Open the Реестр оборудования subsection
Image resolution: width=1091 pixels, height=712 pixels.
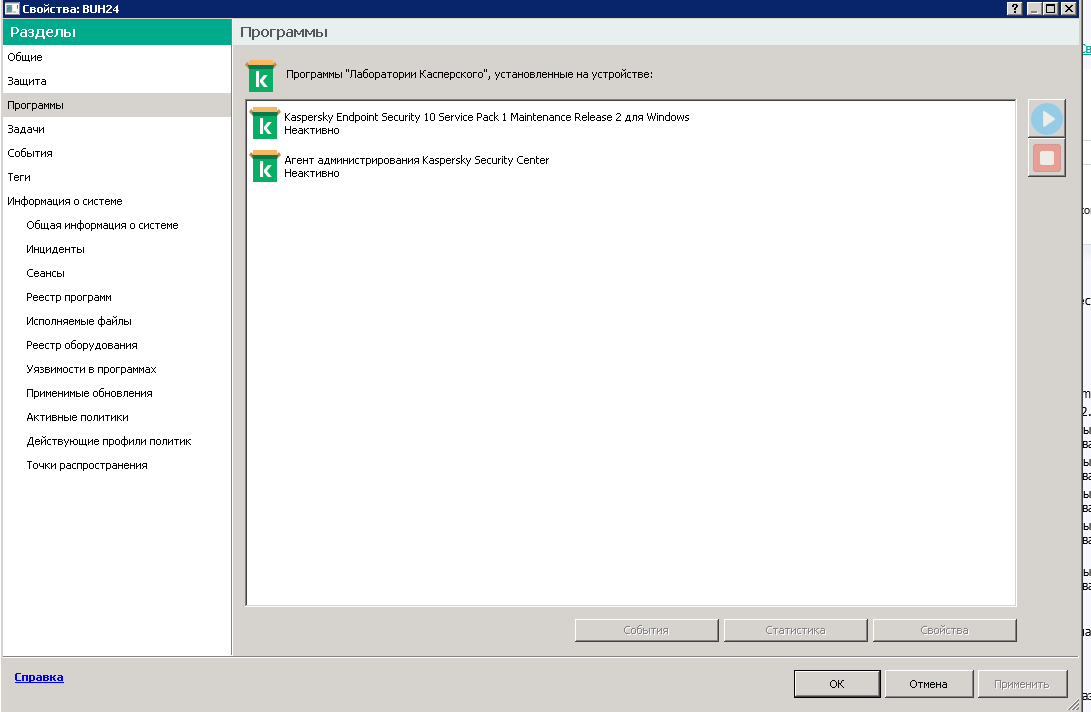tap(81, 345)
